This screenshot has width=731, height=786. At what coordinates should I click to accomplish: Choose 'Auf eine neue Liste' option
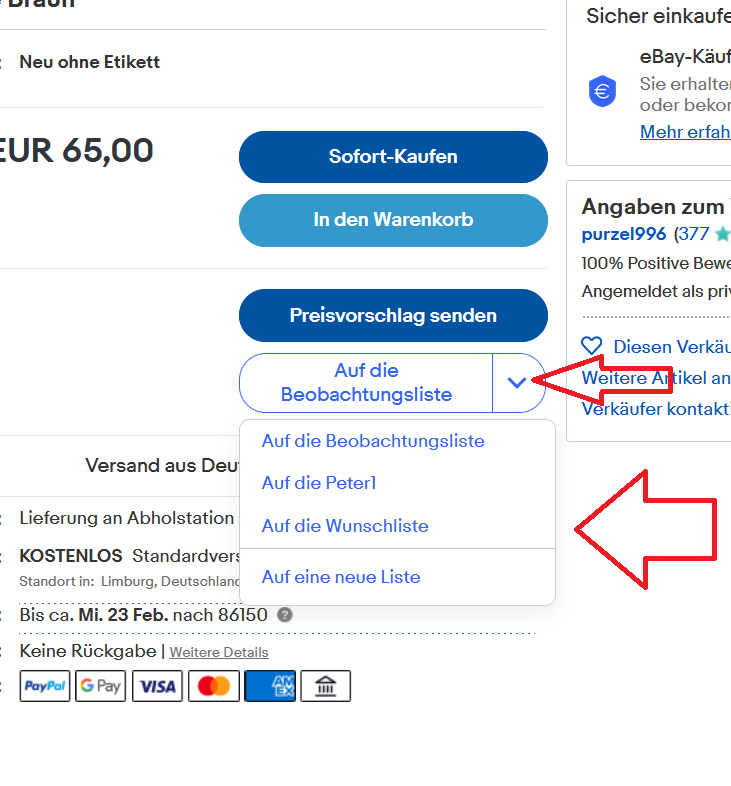pyautogui.click(x=341, y=577)
